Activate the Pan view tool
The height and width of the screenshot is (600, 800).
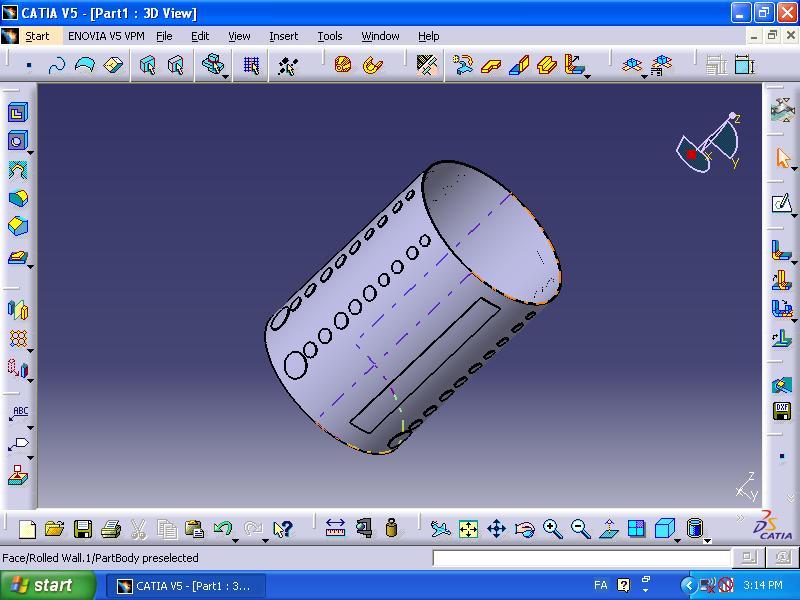(x=496, y=529)
